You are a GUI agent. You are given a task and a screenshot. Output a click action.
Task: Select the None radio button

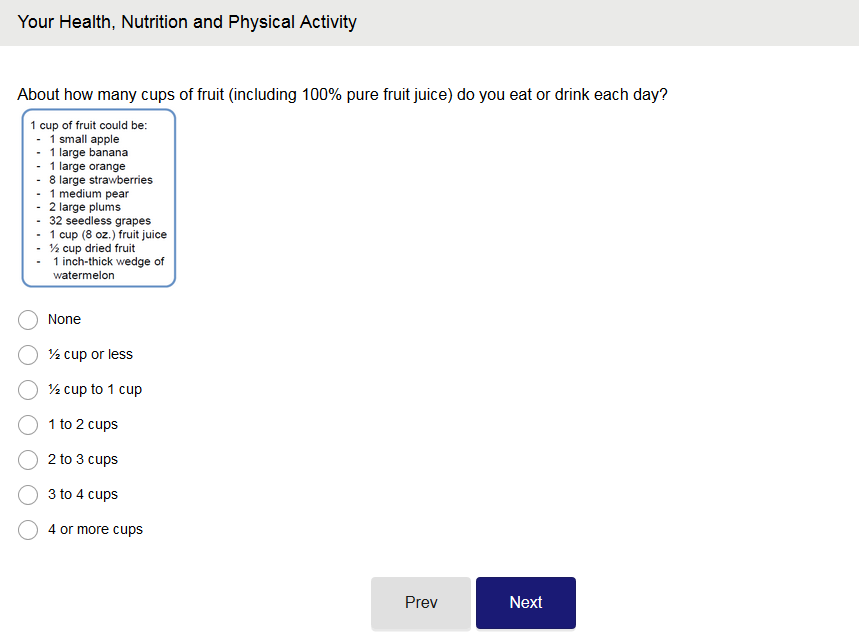28,320
